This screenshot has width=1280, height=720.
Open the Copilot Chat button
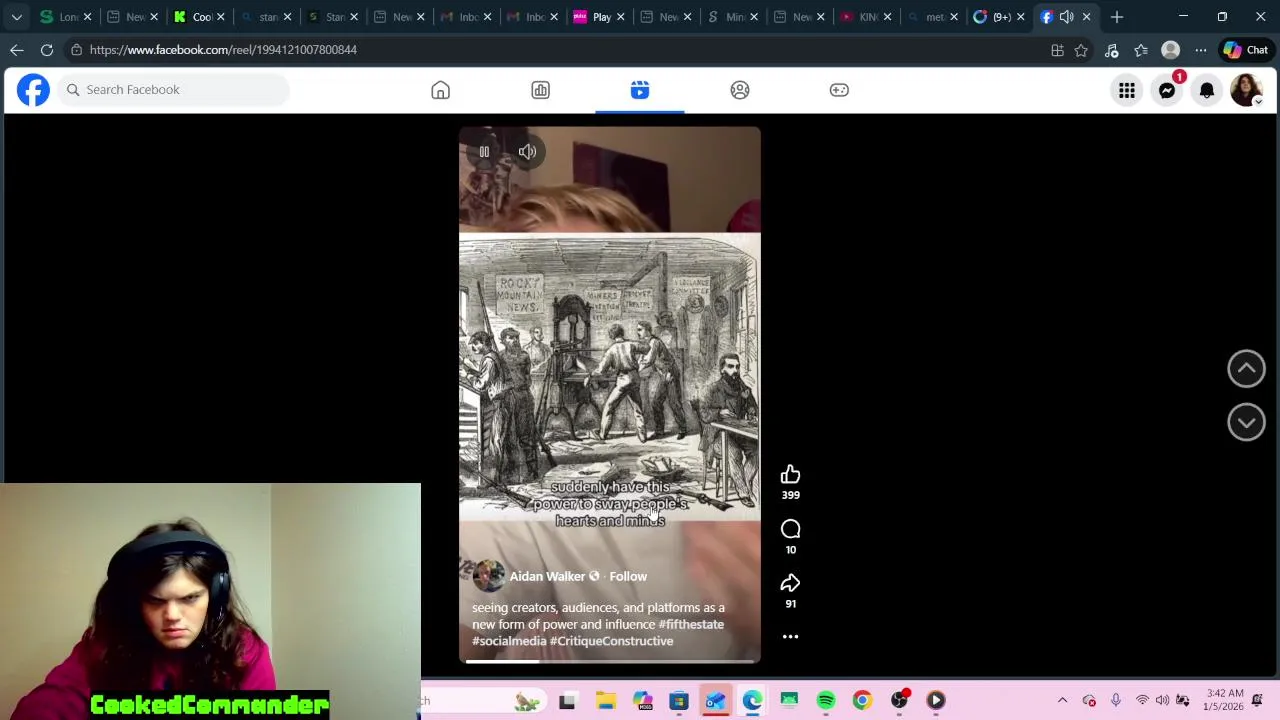pos(1246,50)
